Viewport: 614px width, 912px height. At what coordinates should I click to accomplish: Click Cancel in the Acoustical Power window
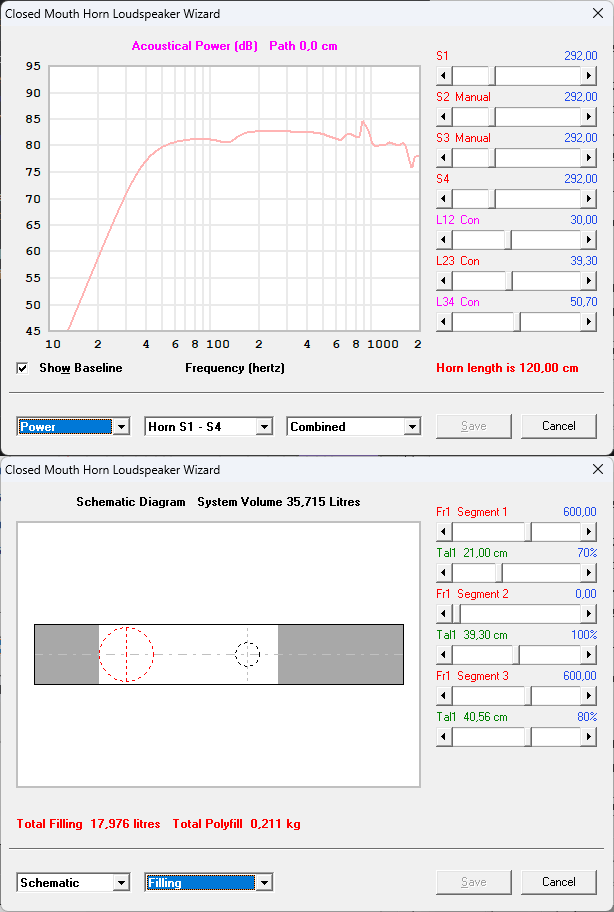pyautogui.click(x=559, y=426)
